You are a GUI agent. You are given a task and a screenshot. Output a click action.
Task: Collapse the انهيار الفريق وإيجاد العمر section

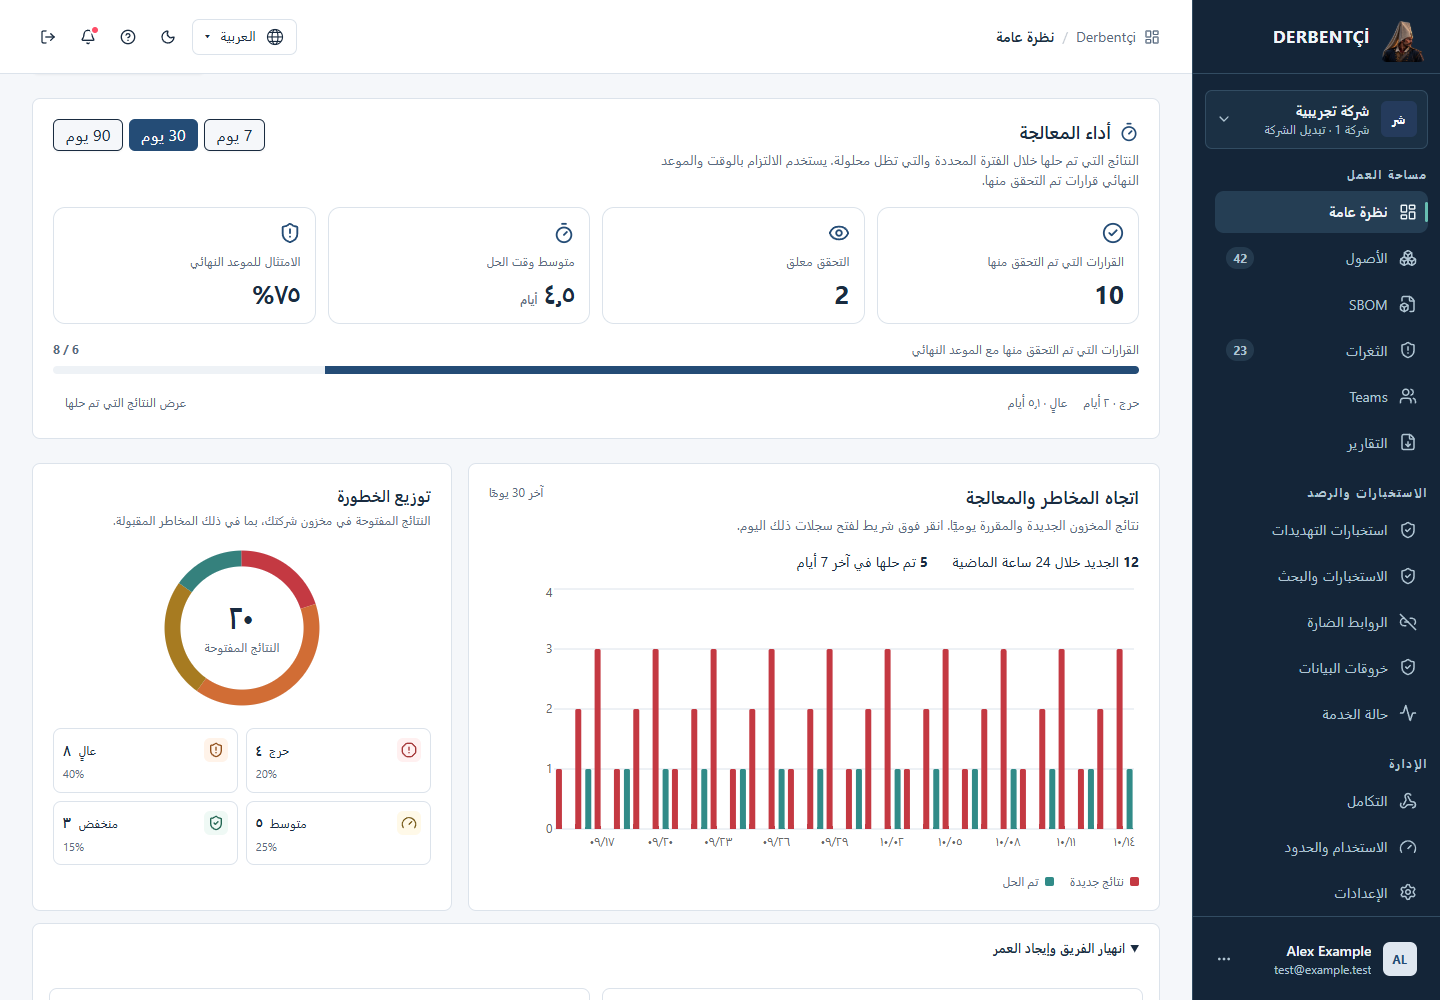(1066, 948)
